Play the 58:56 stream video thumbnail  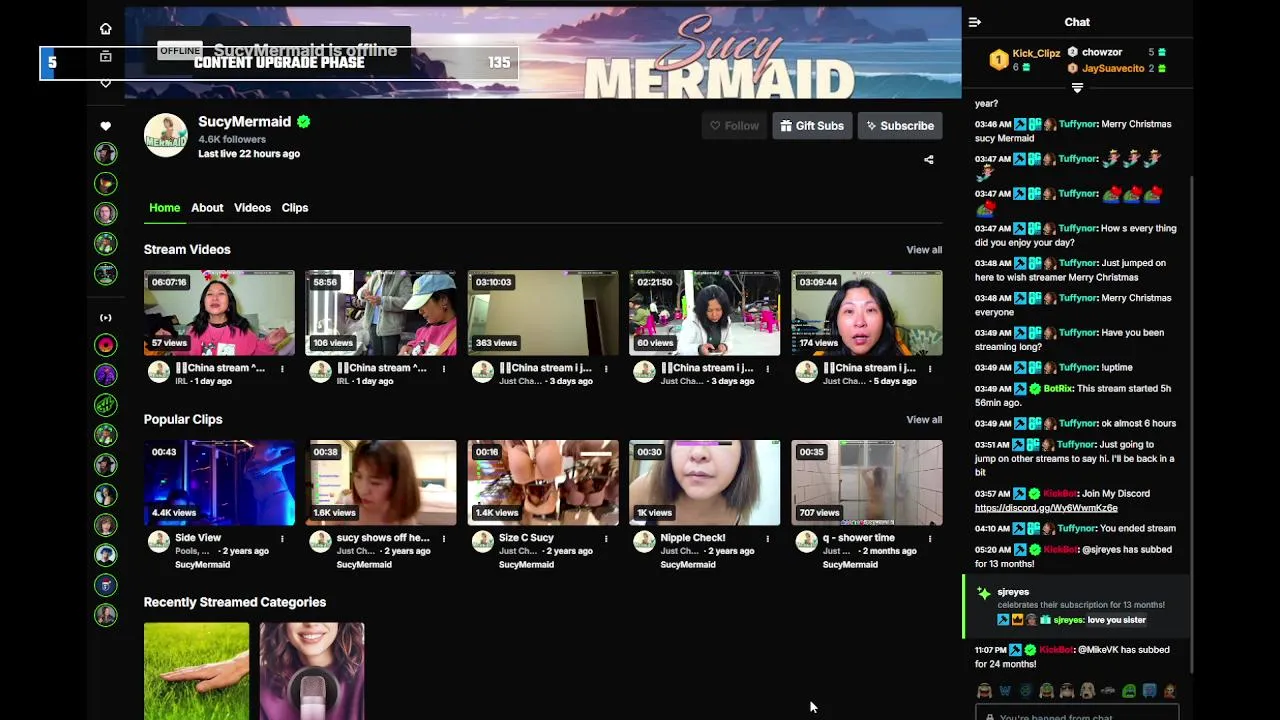point(381,313)
